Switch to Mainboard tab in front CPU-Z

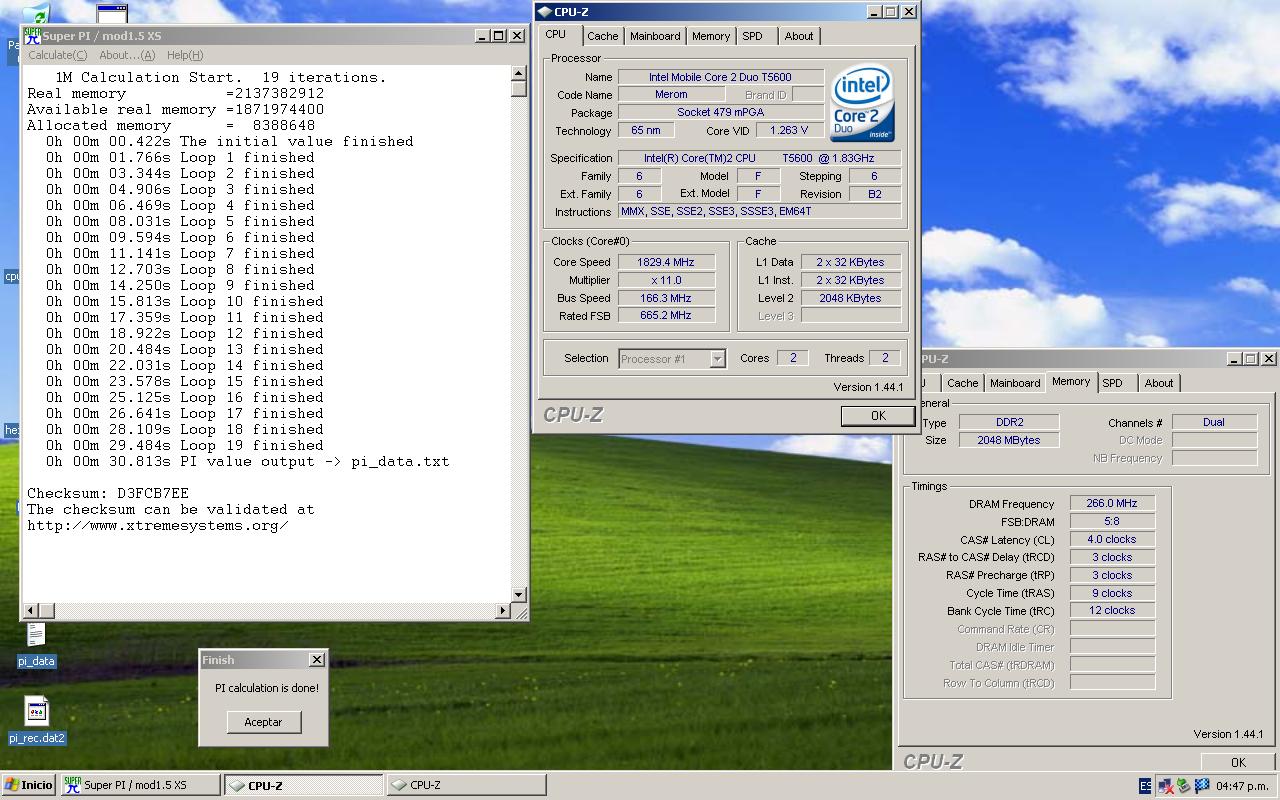pyautogui.click(x=655, y=36)
